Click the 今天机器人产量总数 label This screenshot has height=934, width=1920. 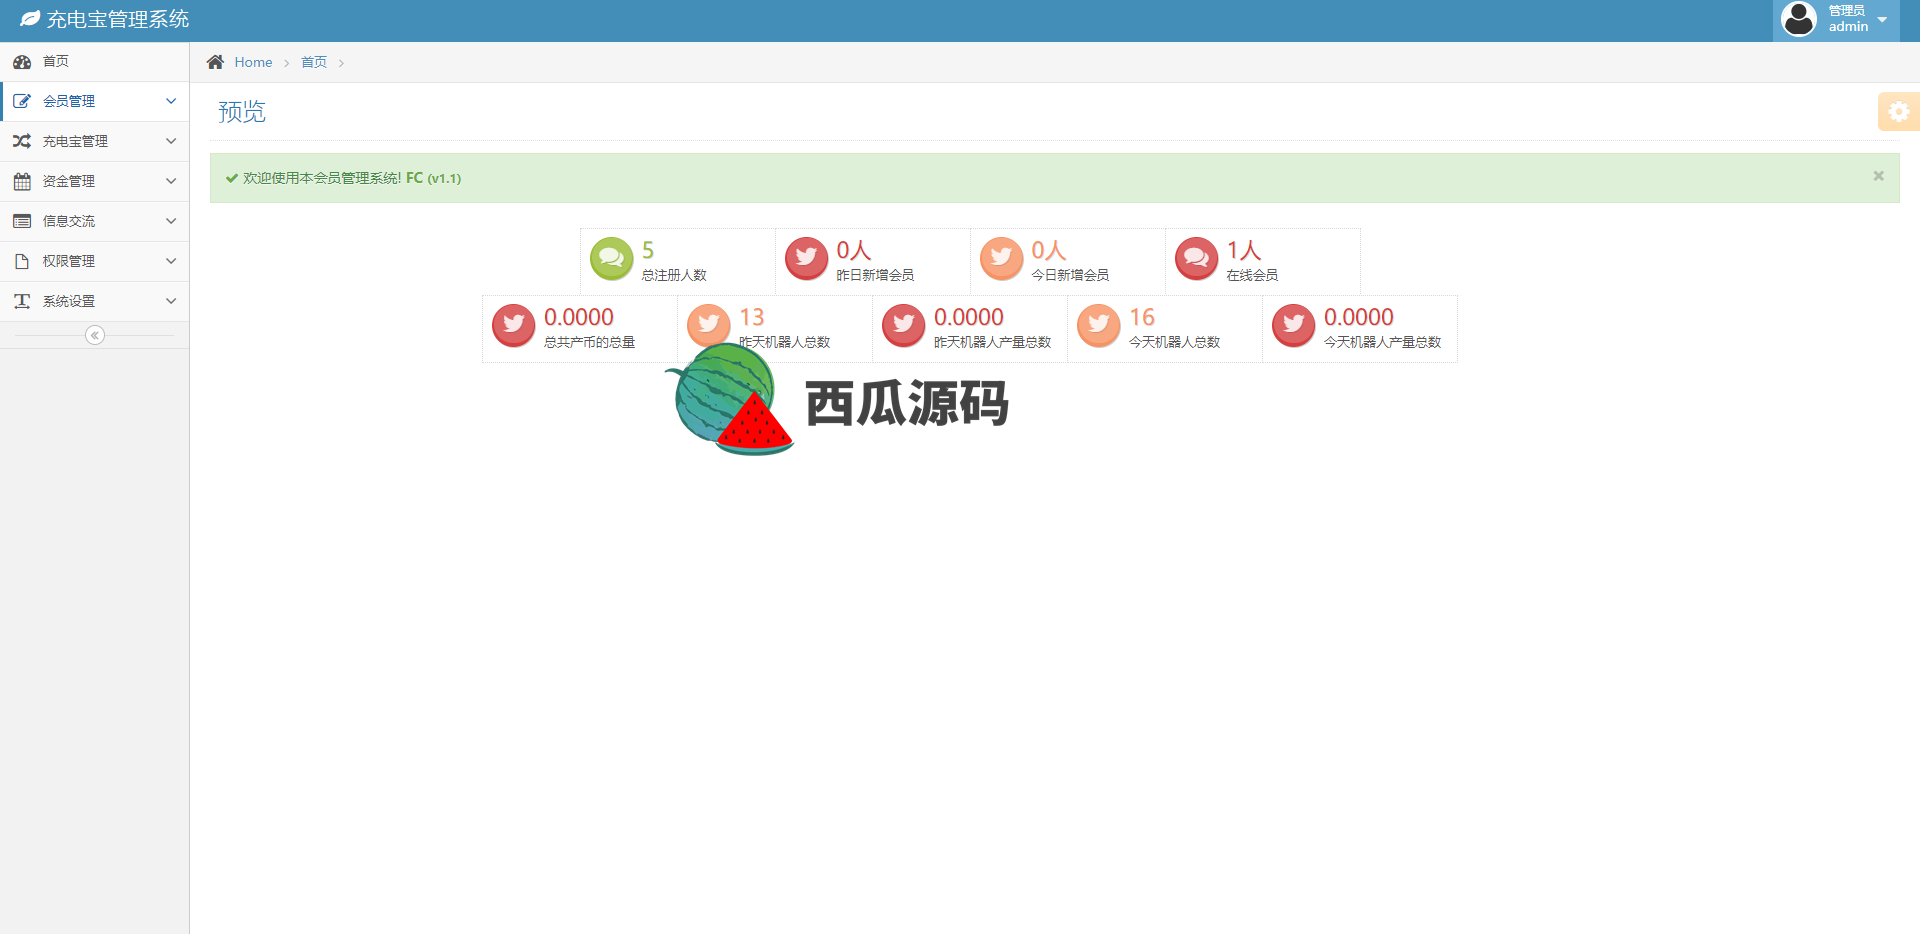pos(1383,342)
